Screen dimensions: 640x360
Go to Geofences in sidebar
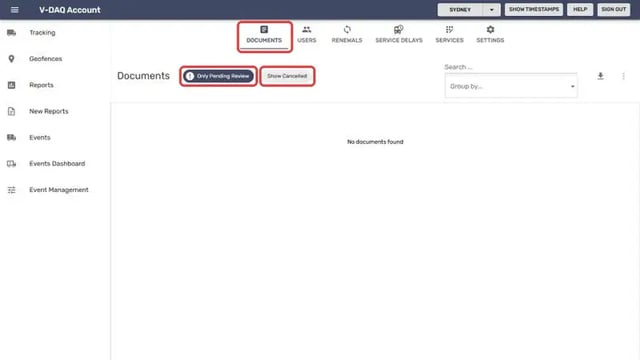click(55, 59)
